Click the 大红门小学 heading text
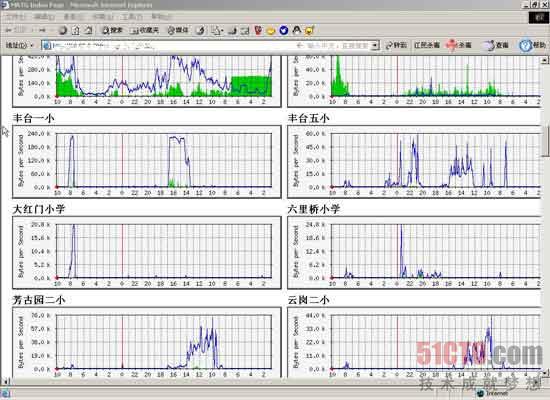Viewport: 550px width, 400px height. tap(39, 209)
